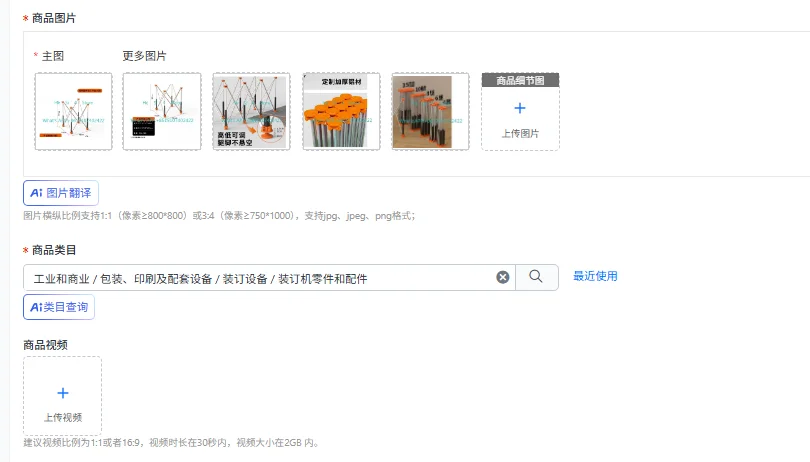Viewport: 810px width, 462px height.
Task: Clear the 商品类目 field with the X icon
Action: [503, 277]
